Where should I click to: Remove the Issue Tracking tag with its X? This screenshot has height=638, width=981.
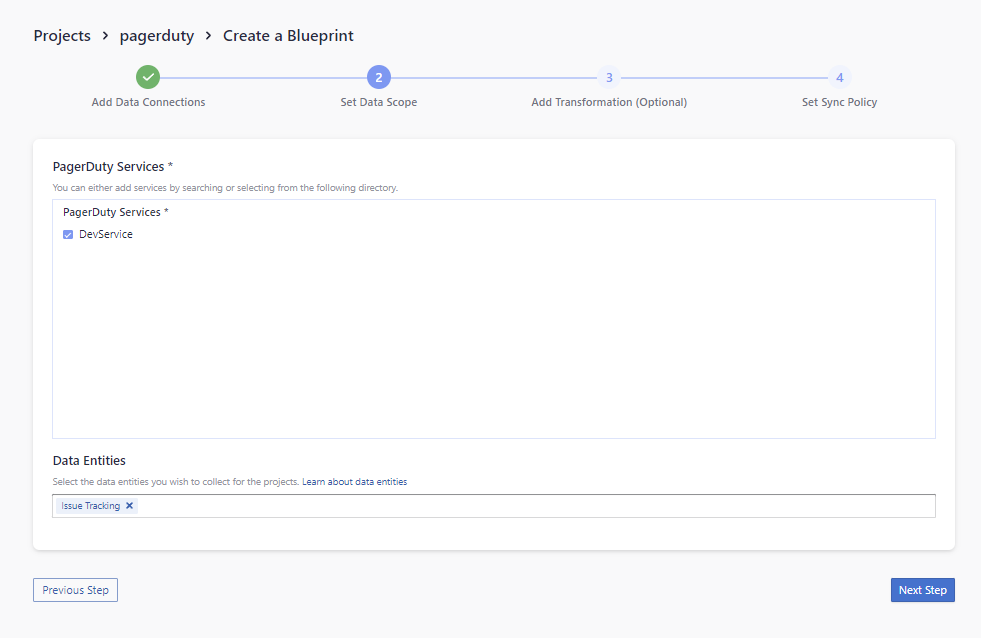[x=130, y=506]
